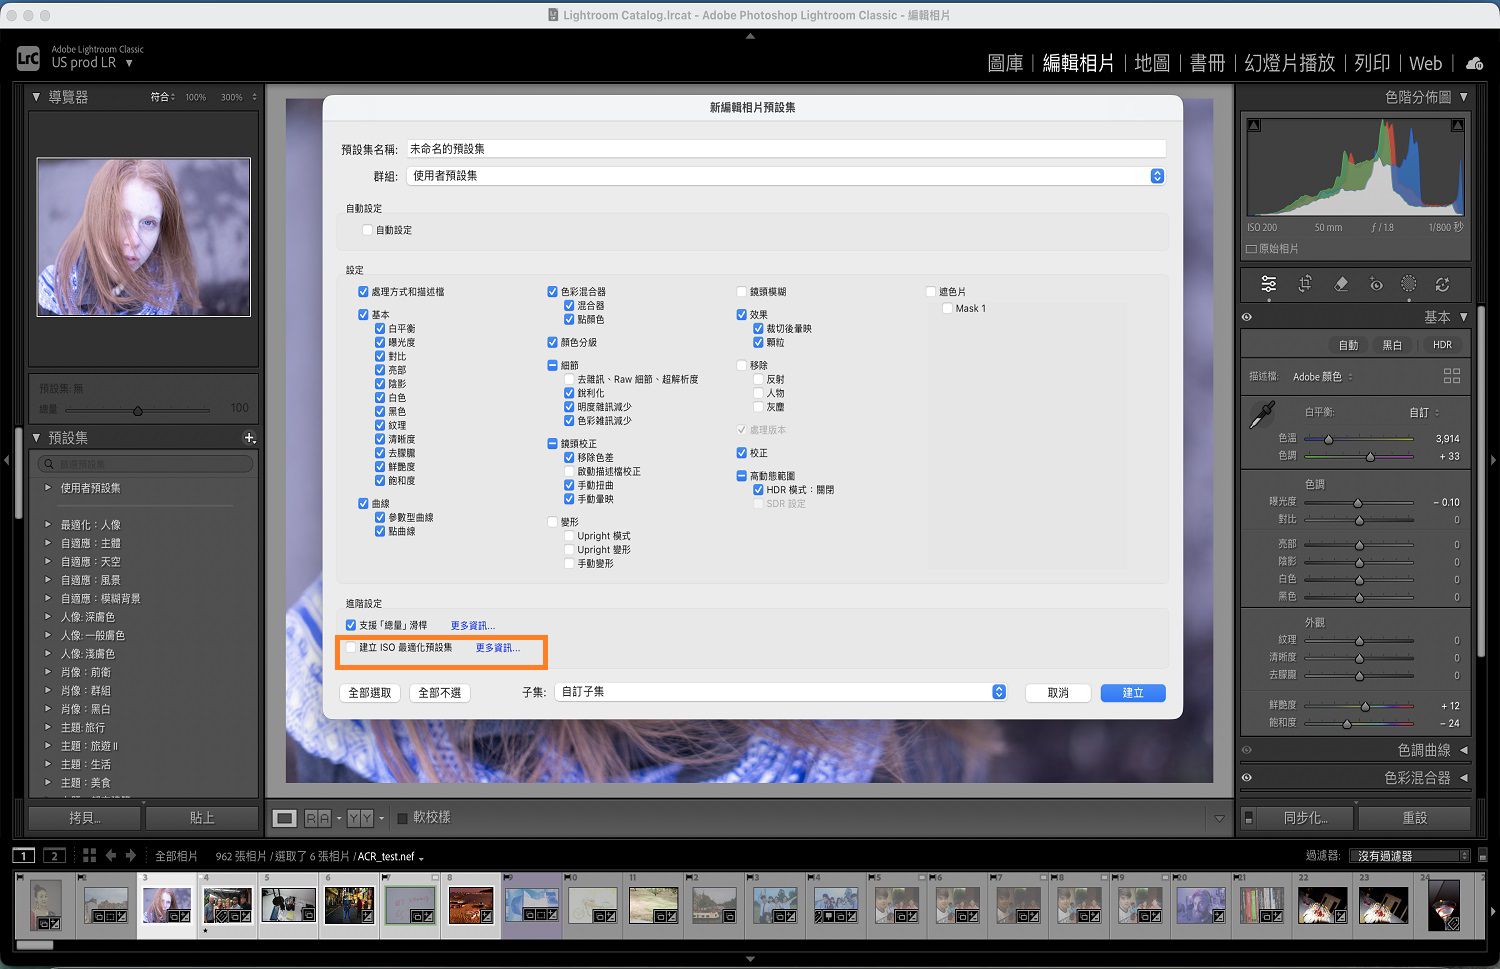Open the 群組 dropdown in preset dialog
The width and height of the screenshot is (1500, 969).
[x=786, y=176]
